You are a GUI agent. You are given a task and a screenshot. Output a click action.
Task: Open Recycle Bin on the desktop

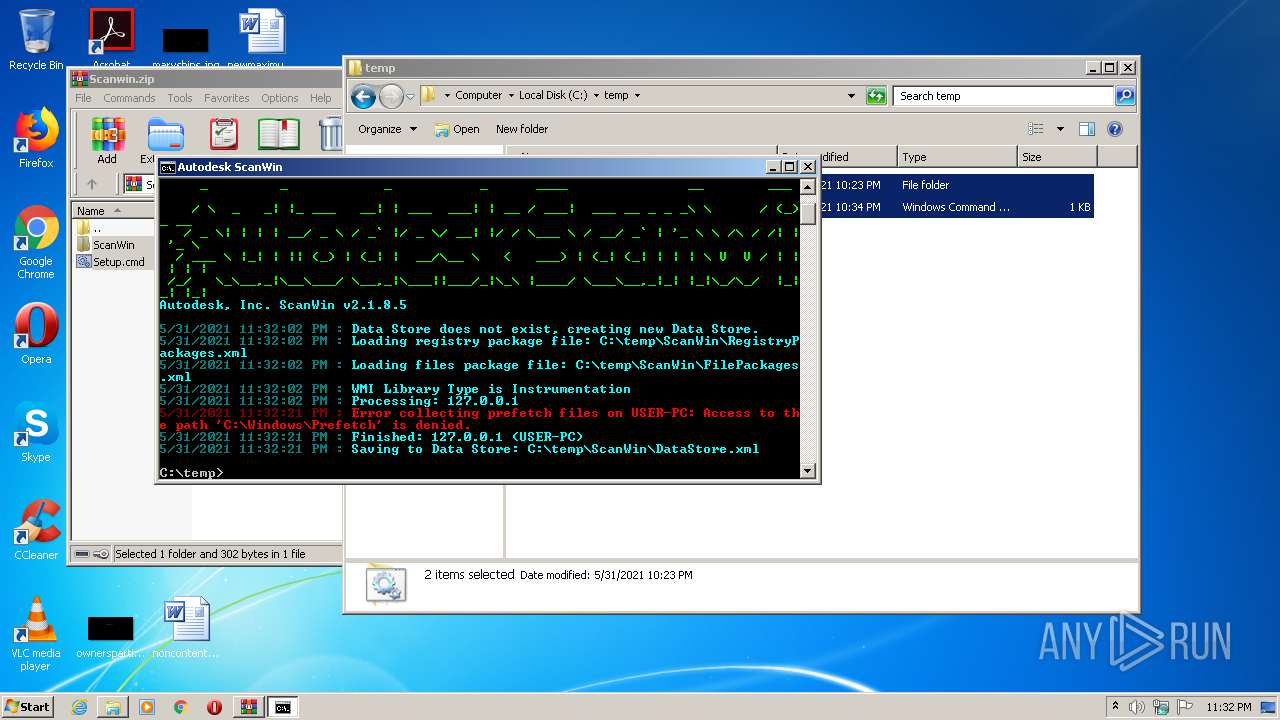pyautogui.click(x=36, y=40)
